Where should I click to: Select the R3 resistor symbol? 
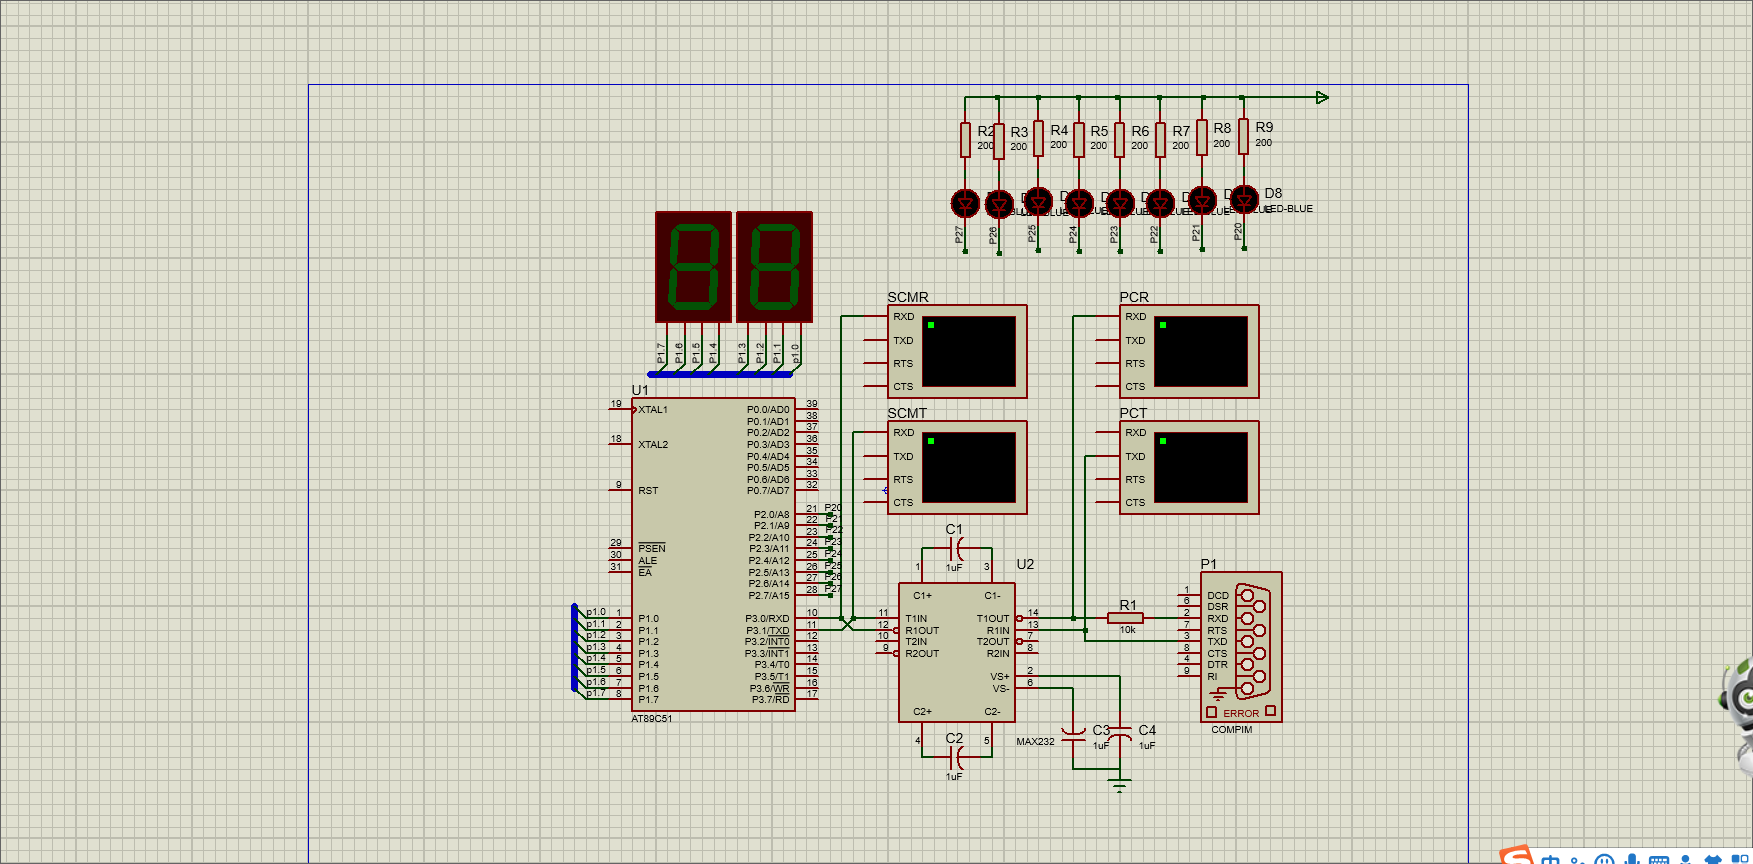coord(999,141)
